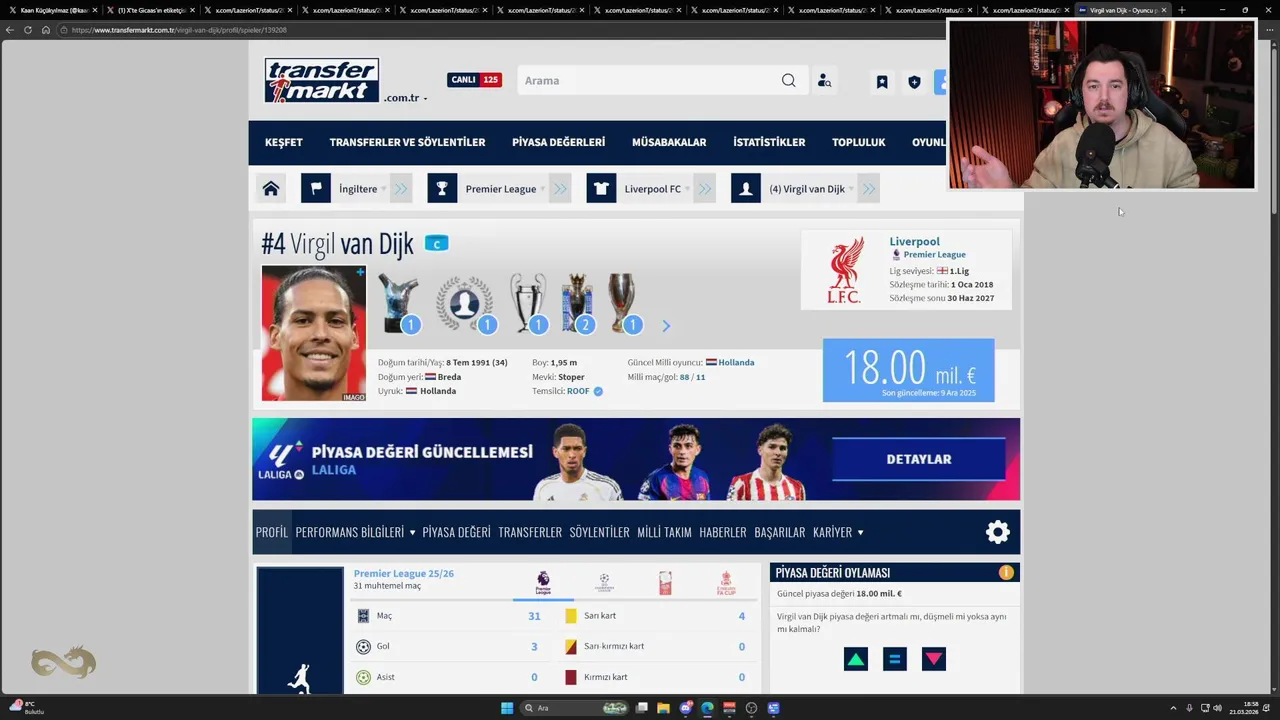
Task: Open Microsoft Edge from the taskbar
Action: coord(707,708)
